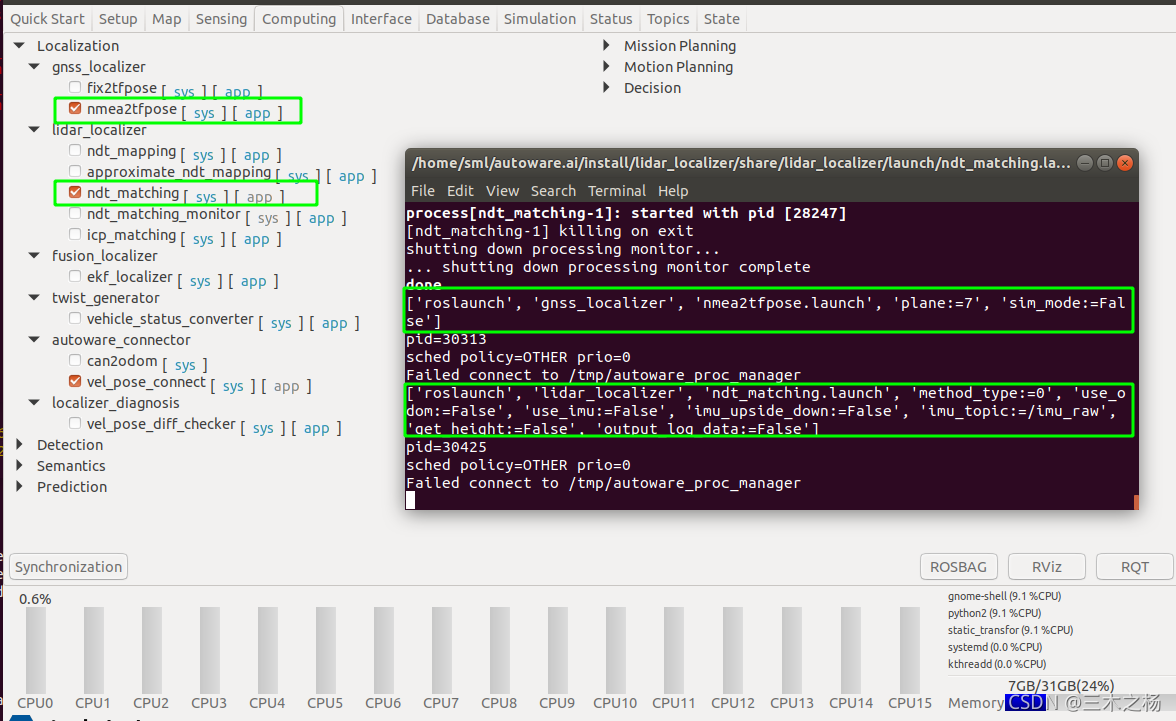This screenshot has height=721, width=1176.
Task: Enable the vehicle_status_converter checkbox
Action: click(x=75, y=318)
